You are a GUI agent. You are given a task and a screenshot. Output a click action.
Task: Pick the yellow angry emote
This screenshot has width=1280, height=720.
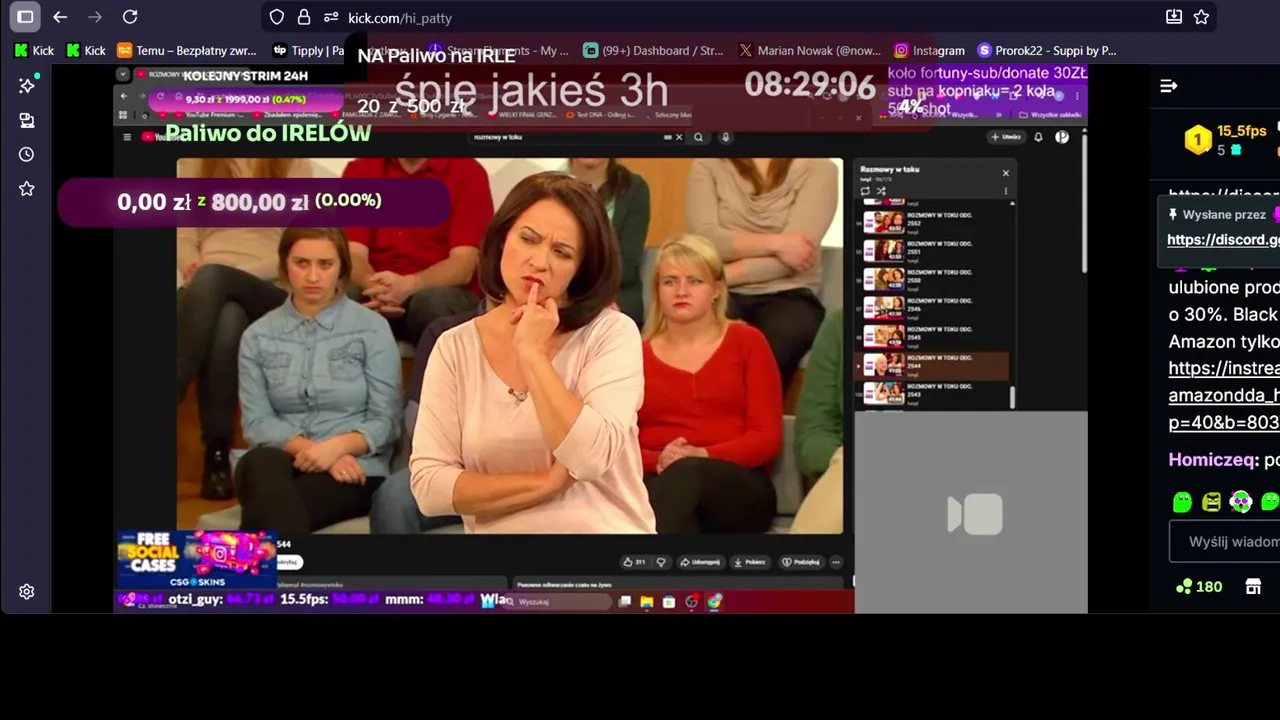click(1211, 502)
